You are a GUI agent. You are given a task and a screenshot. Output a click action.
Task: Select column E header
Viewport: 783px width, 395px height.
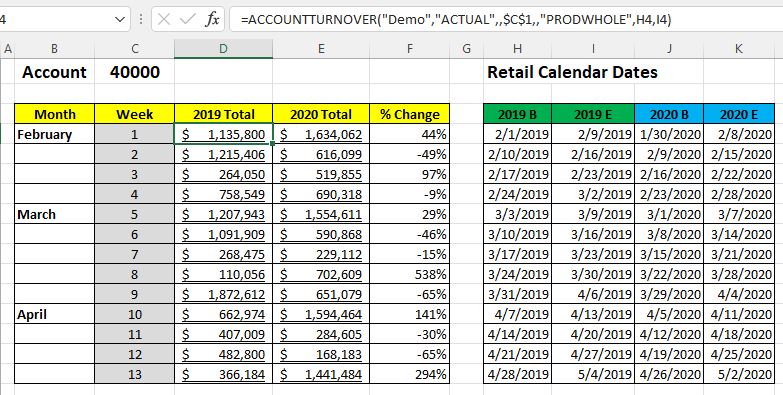pos(321,48)
